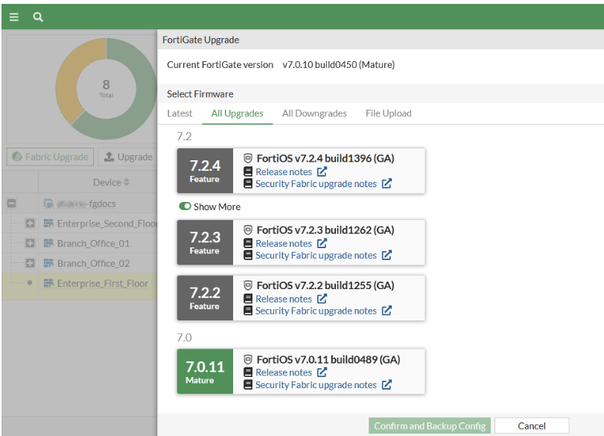Sort by the Device column header
This screenshot has height=436, width=604.
[x=111, y=182]
